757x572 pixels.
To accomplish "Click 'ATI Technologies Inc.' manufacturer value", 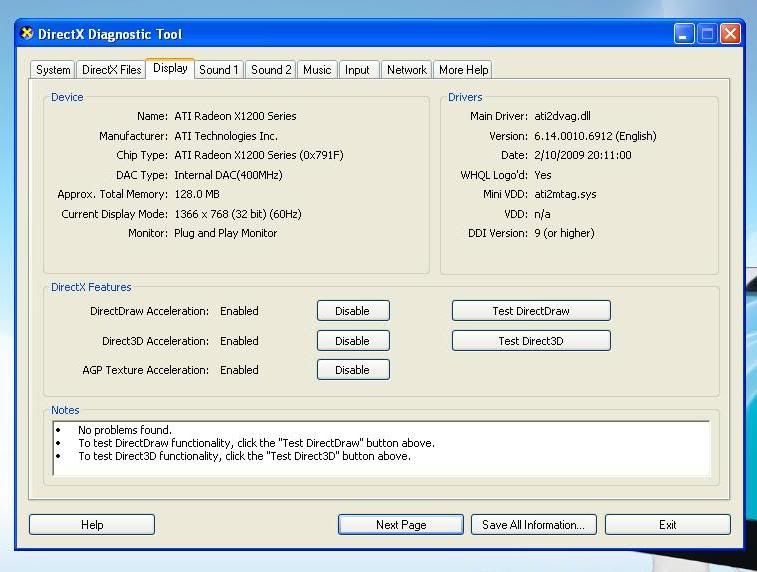I will [x=226, y=136].
